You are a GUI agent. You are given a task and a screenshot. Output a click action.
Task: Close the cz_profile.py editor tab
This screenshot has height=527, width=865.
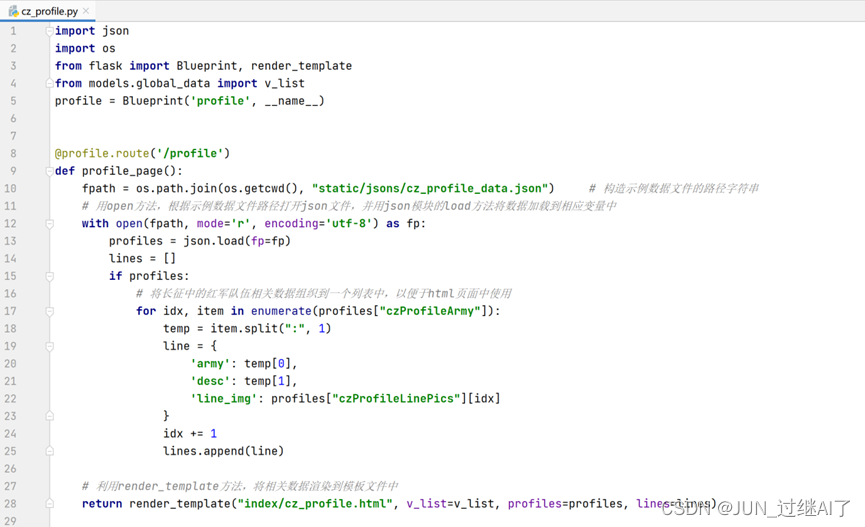[86, 10]
